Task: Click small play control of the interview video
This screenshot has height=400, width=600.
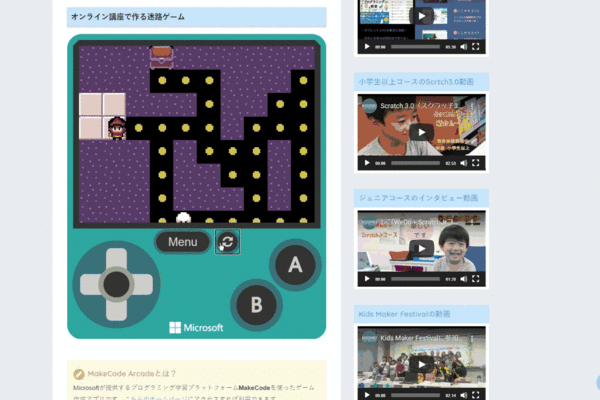Action: (367, 279)
